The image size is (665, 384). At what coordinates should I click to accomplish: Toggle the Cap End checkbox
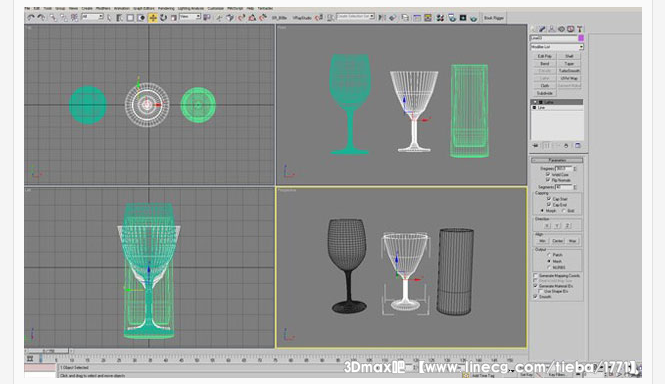click(x=549, y=205)
